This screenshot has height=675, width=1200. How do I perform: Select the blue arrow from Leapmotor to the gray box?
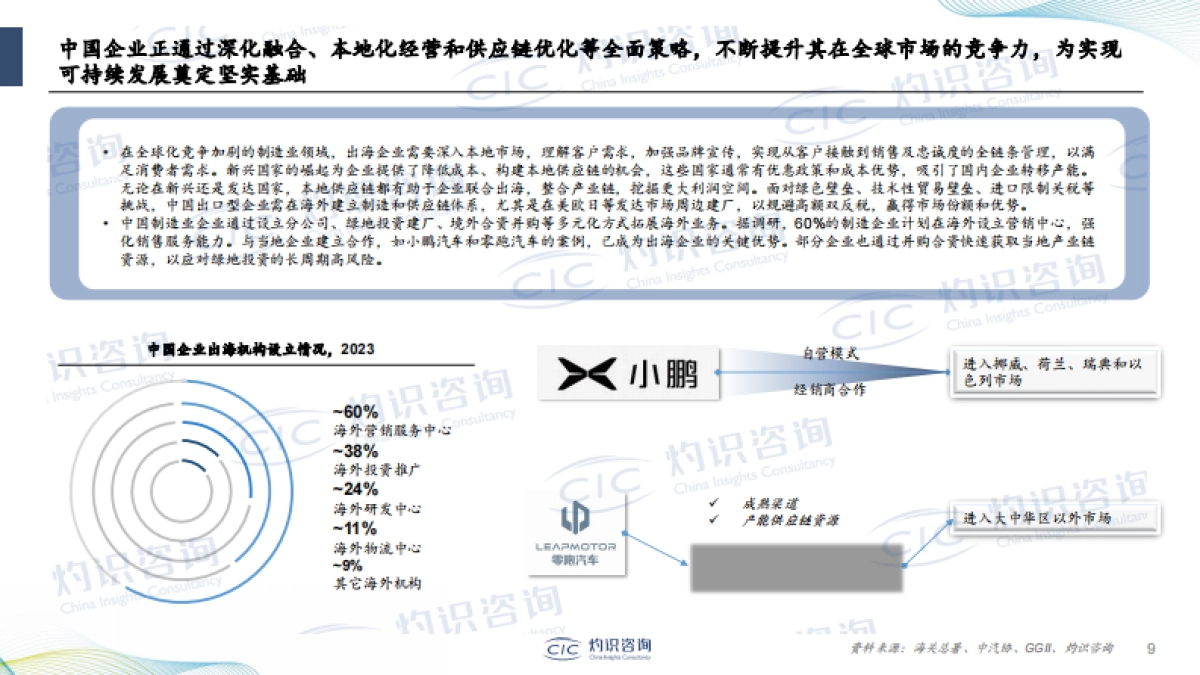[657, 550]
